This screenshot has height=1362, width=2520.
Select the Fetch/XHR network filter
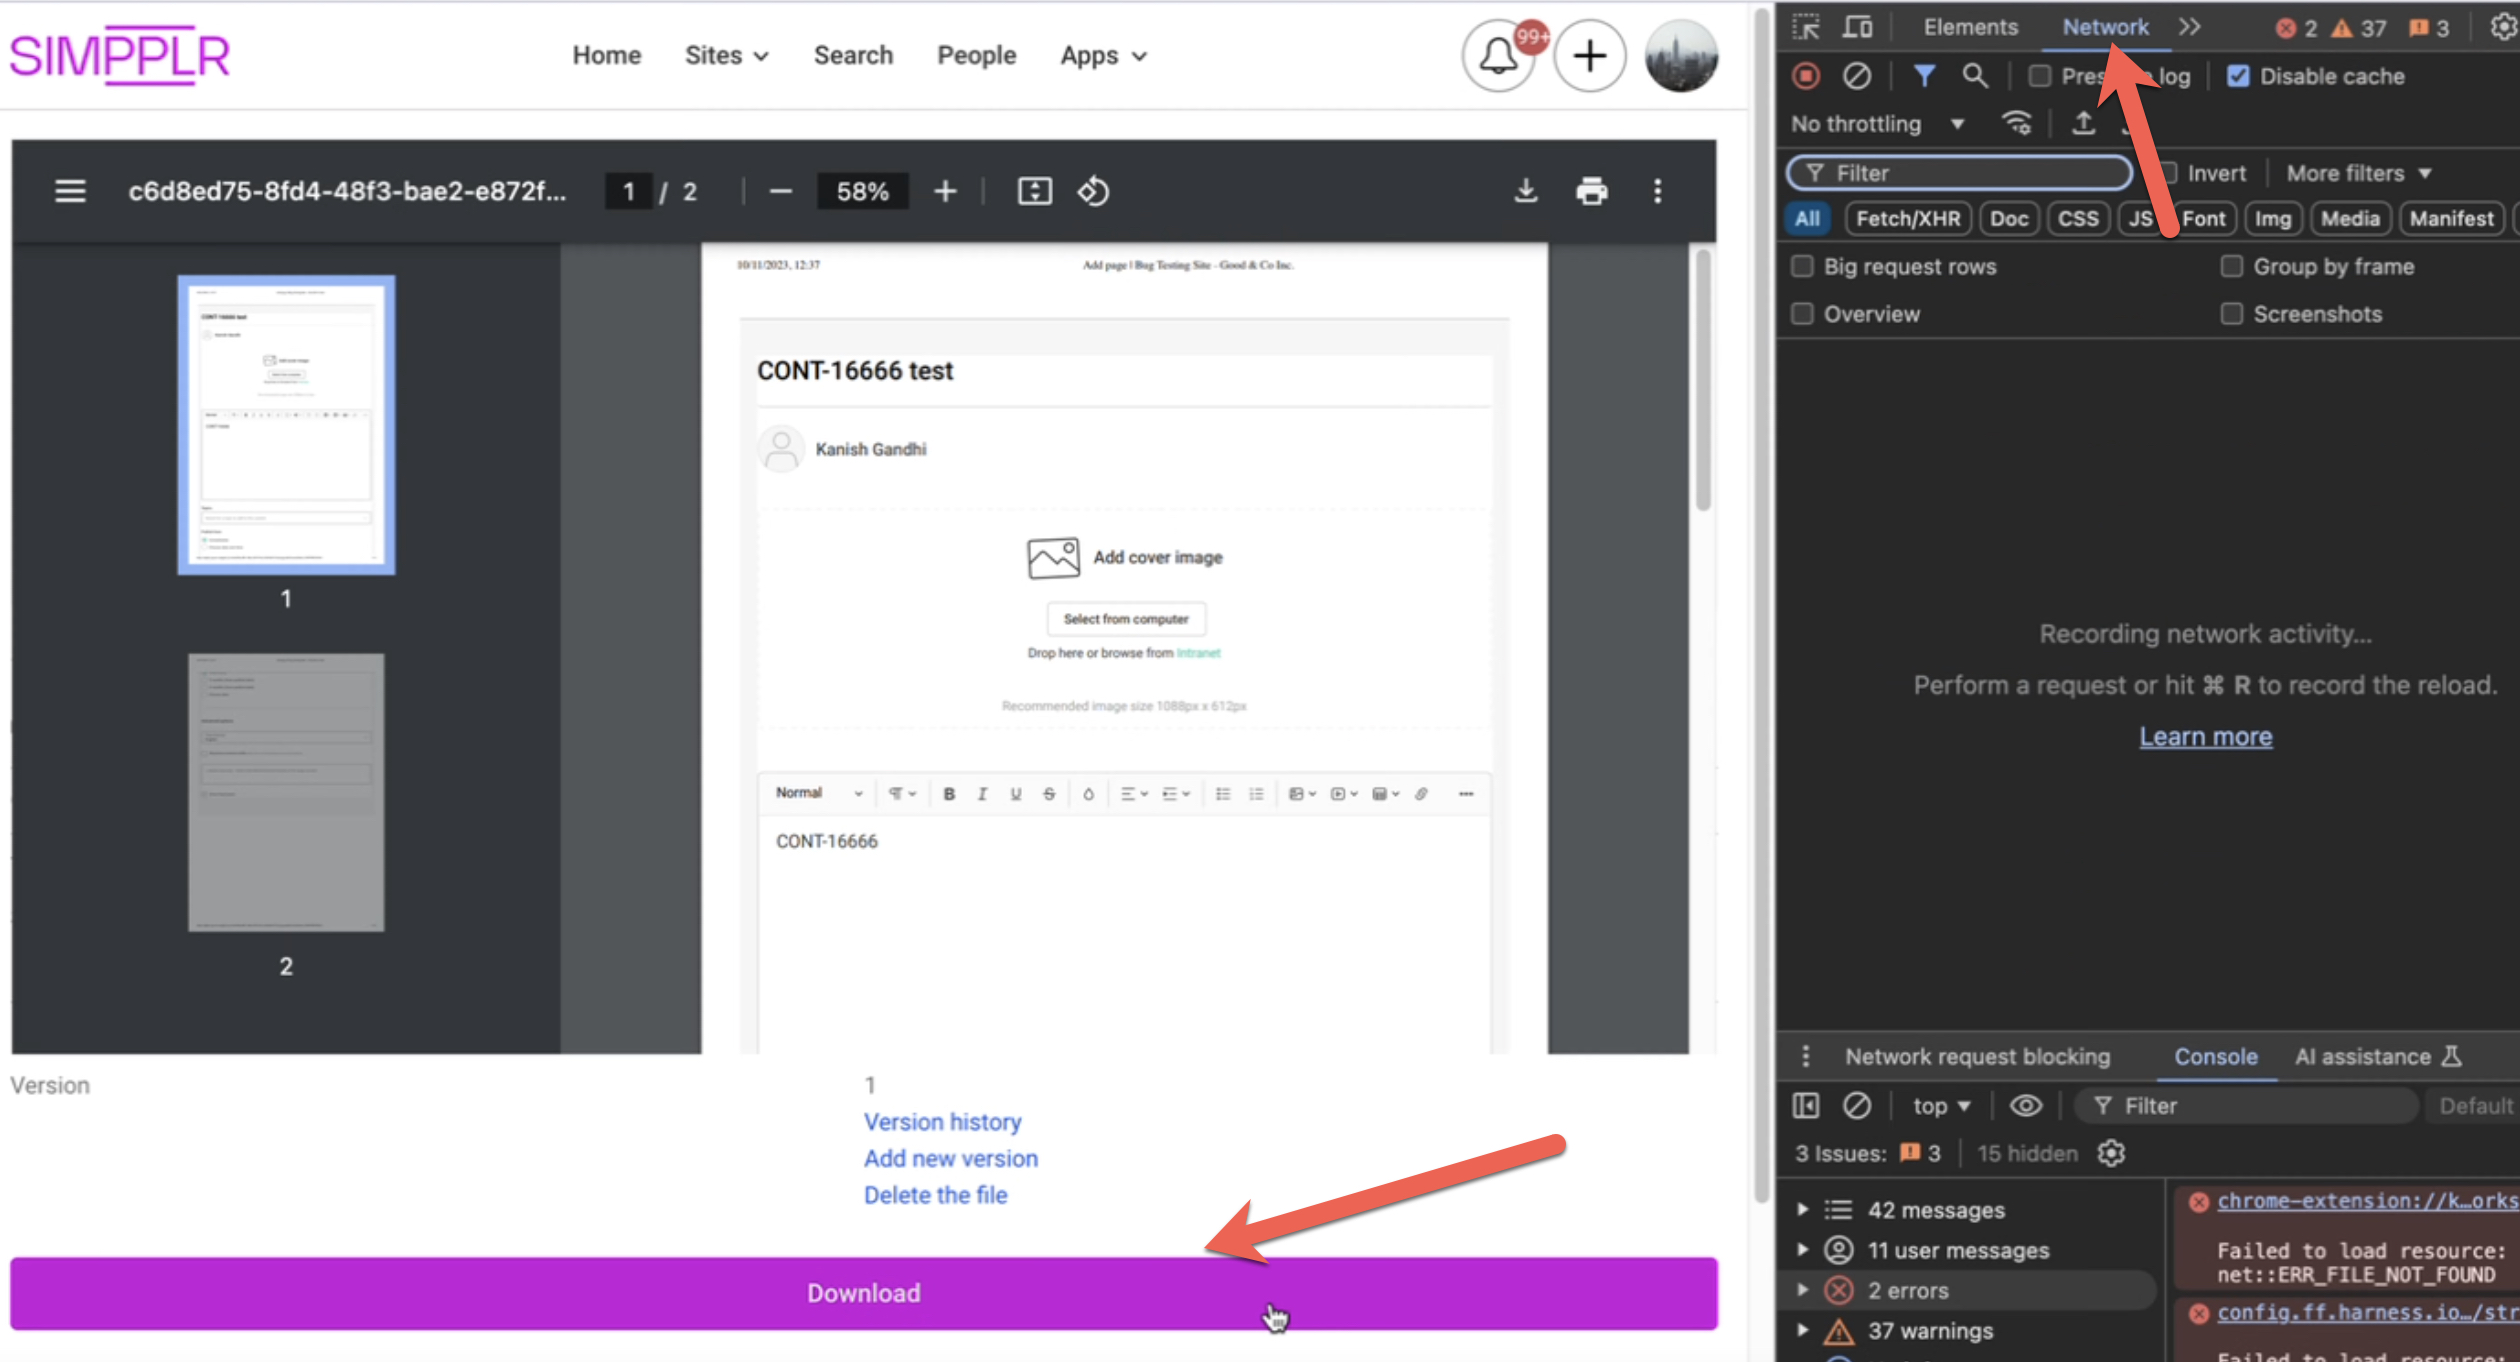pos(1907,218)
